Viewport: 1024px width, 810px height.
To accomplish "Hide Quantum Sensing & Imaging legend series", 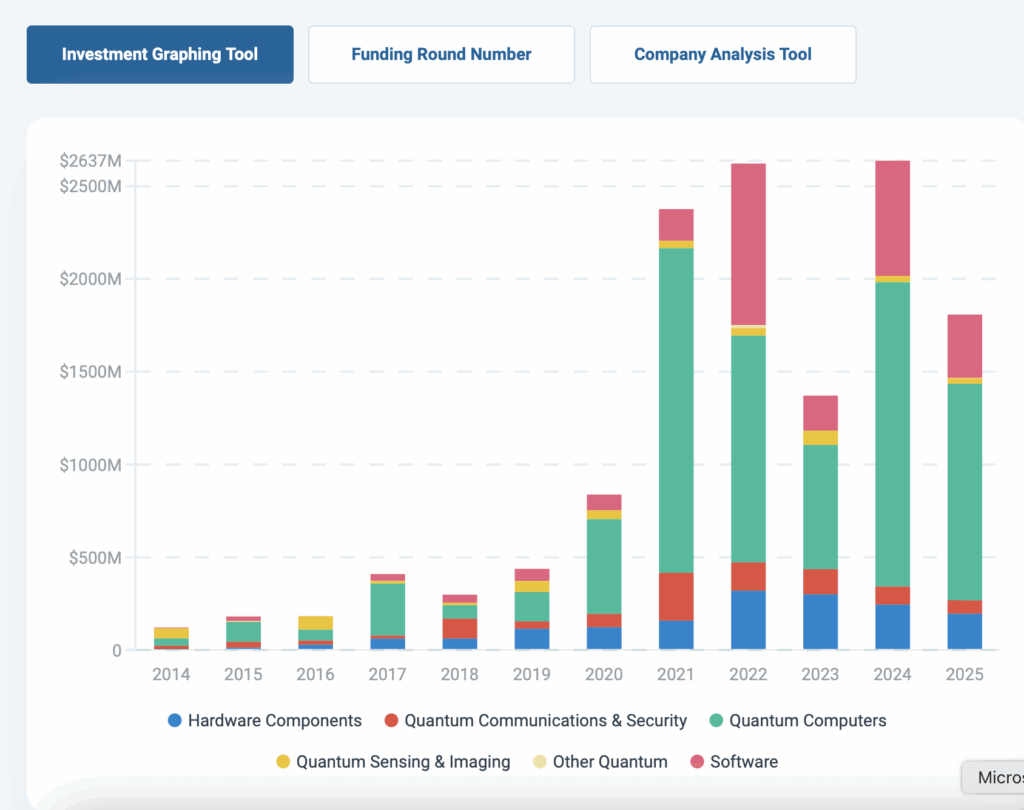I will coord(283,762).
